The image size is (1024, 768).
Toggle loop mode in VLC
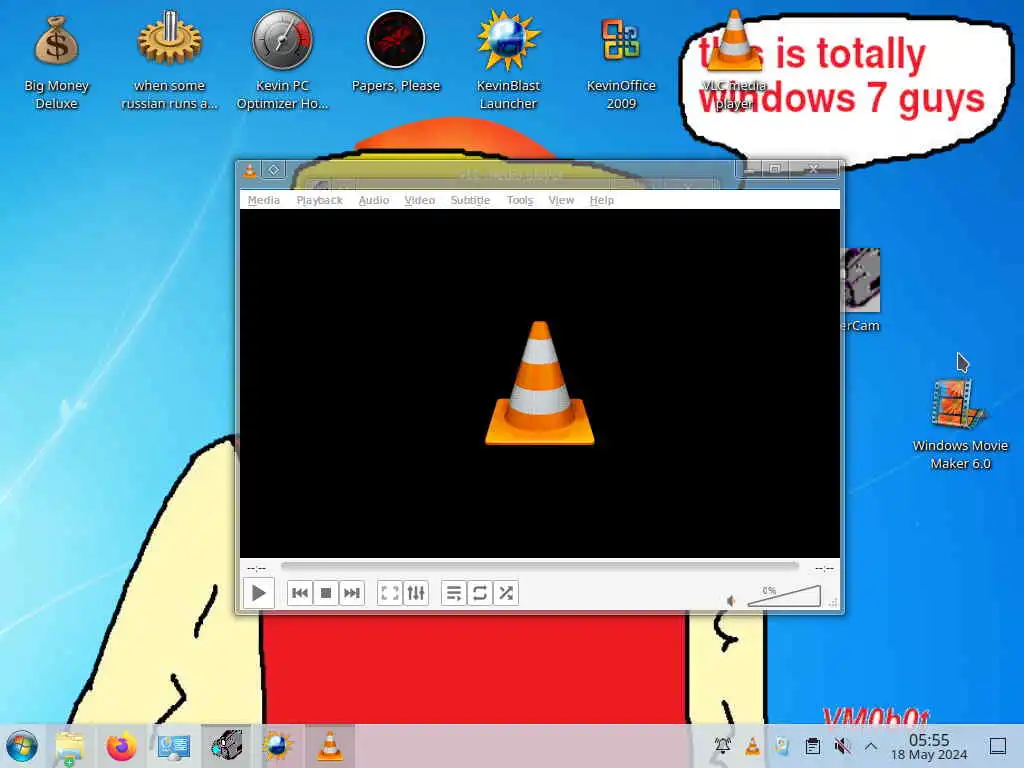(x=480, y=593)
